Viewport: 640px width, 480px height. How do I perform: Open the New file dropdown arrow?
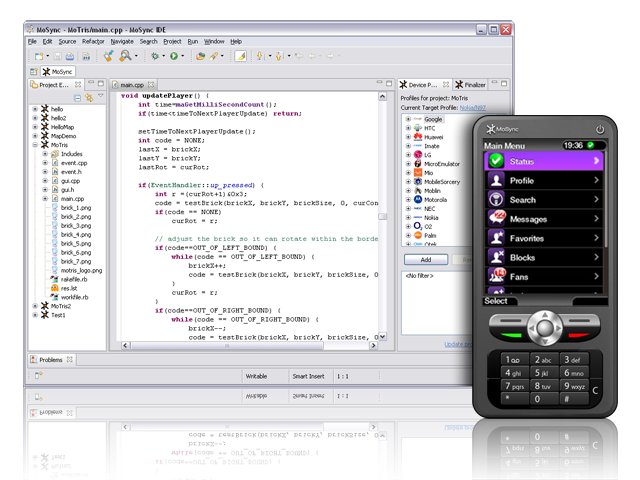pyautogui.click(x=47, y=56)
